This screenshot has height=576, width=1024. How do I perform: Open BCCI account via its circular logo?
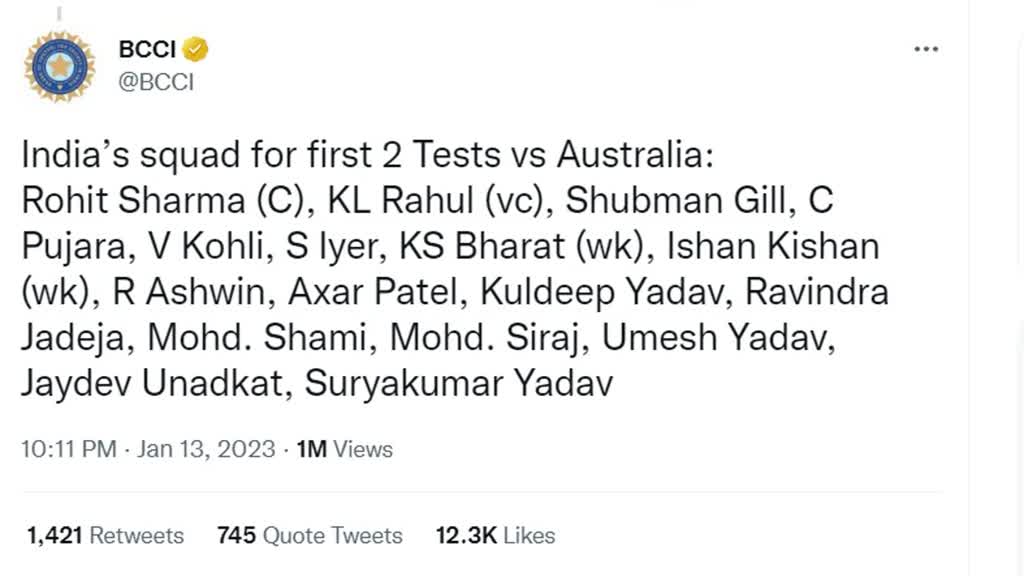(x=58, y=64)
